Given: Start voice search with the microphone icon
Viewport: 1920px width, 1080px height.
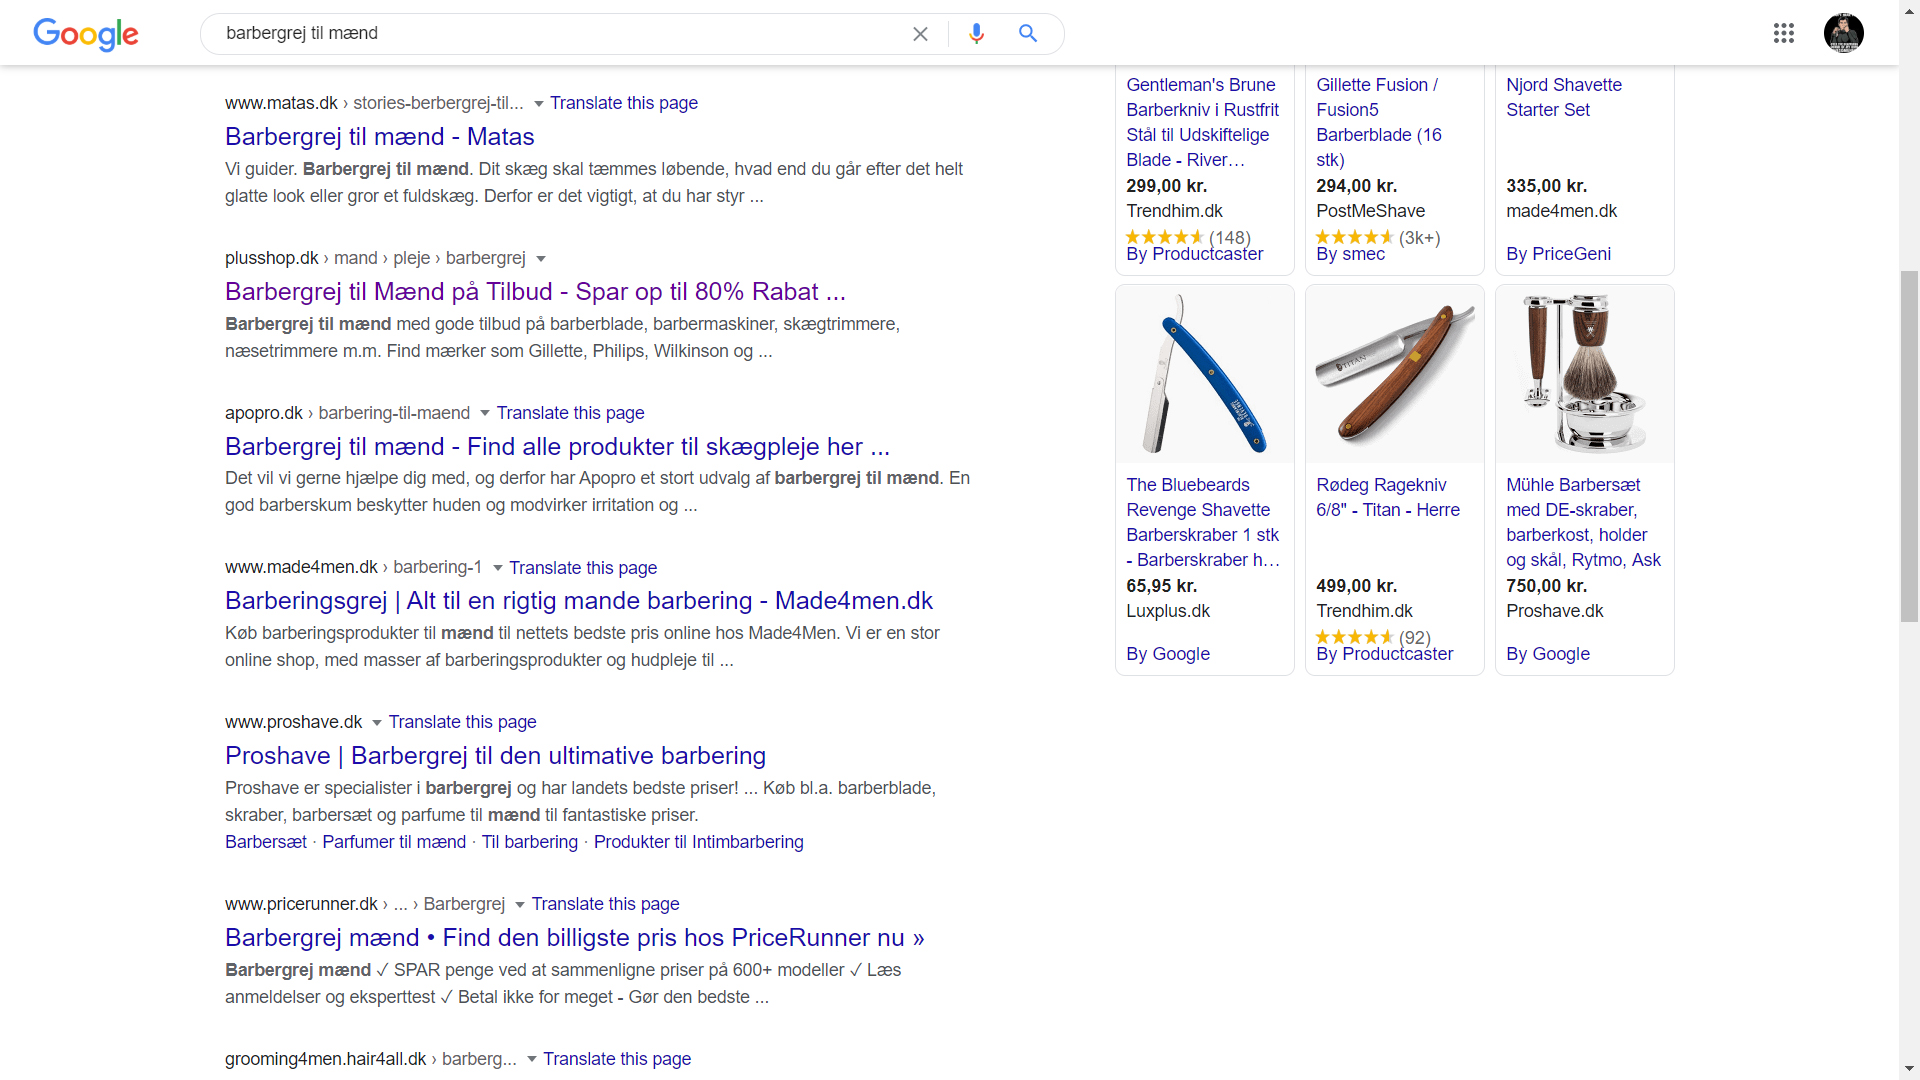Looking at the screenshot, I should (x=976, y=34).
